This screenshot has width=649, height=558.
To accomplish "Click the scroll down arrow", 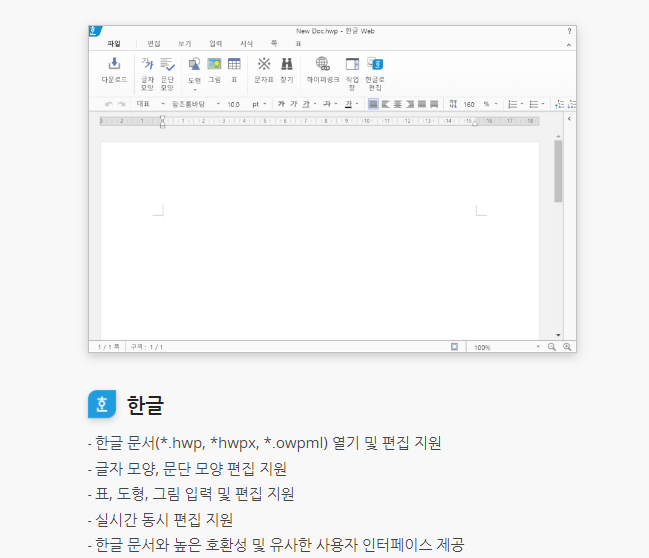I will (x=558, y=335).
